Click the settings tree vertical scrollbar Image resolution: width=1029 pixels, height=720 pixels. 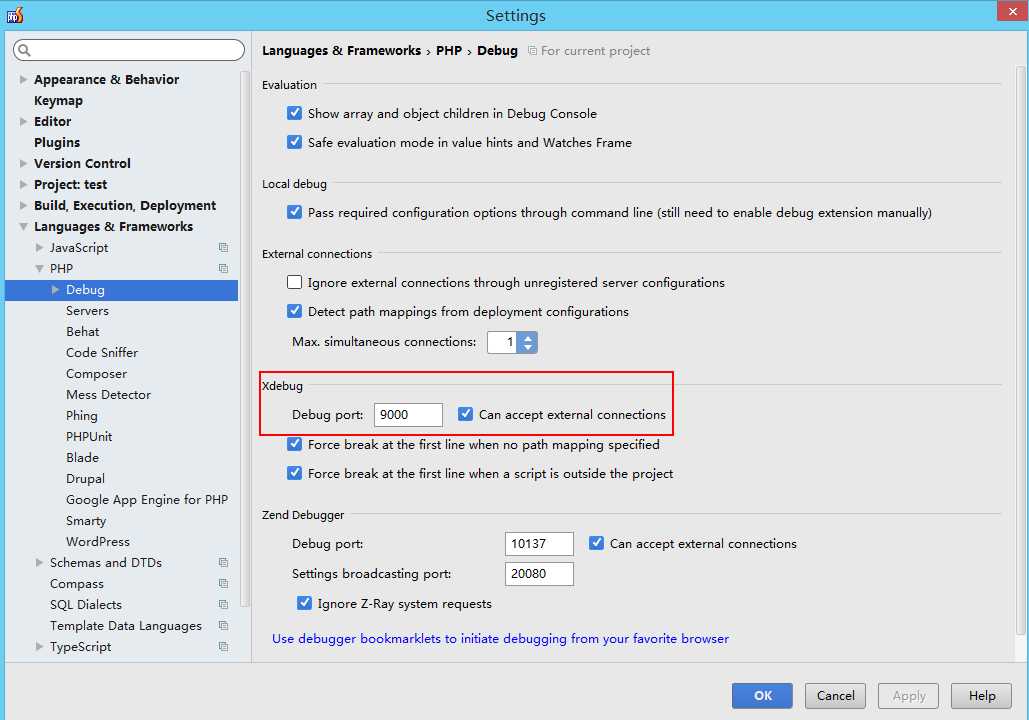click(245, 339)
